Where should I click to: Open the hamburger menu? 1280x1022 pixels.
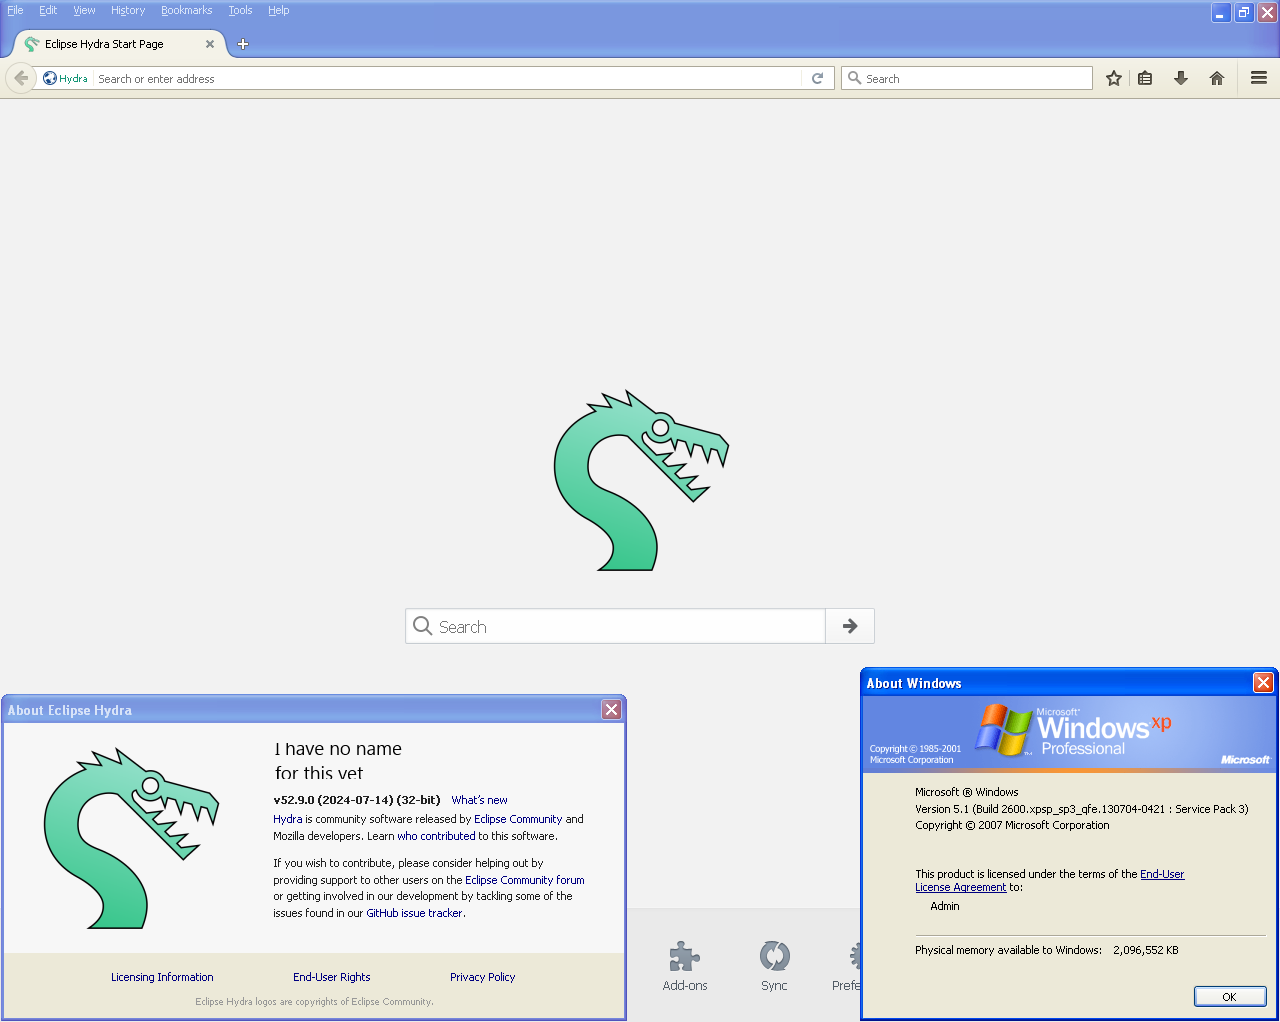(1259, 78)
